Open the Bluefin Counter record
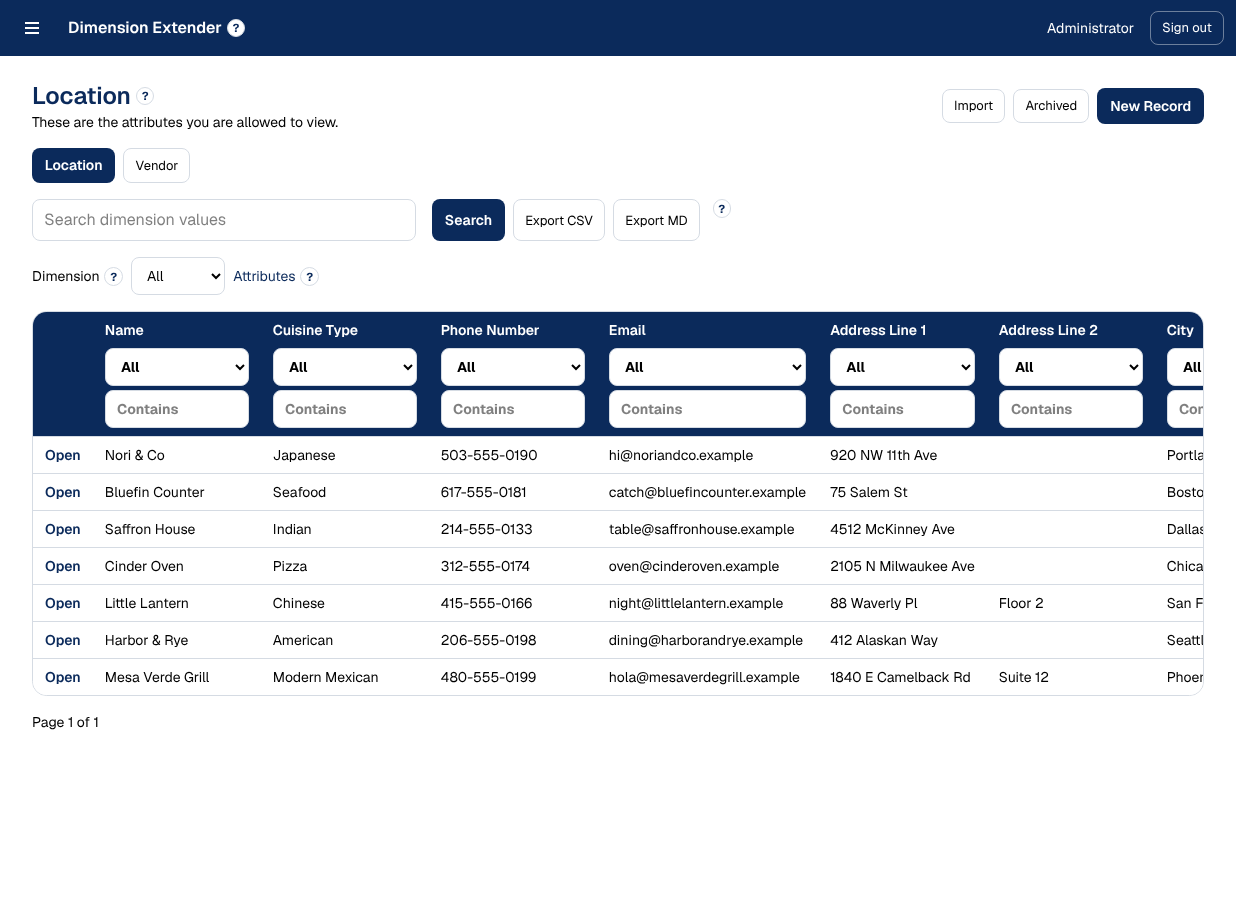 coord(62,492)
